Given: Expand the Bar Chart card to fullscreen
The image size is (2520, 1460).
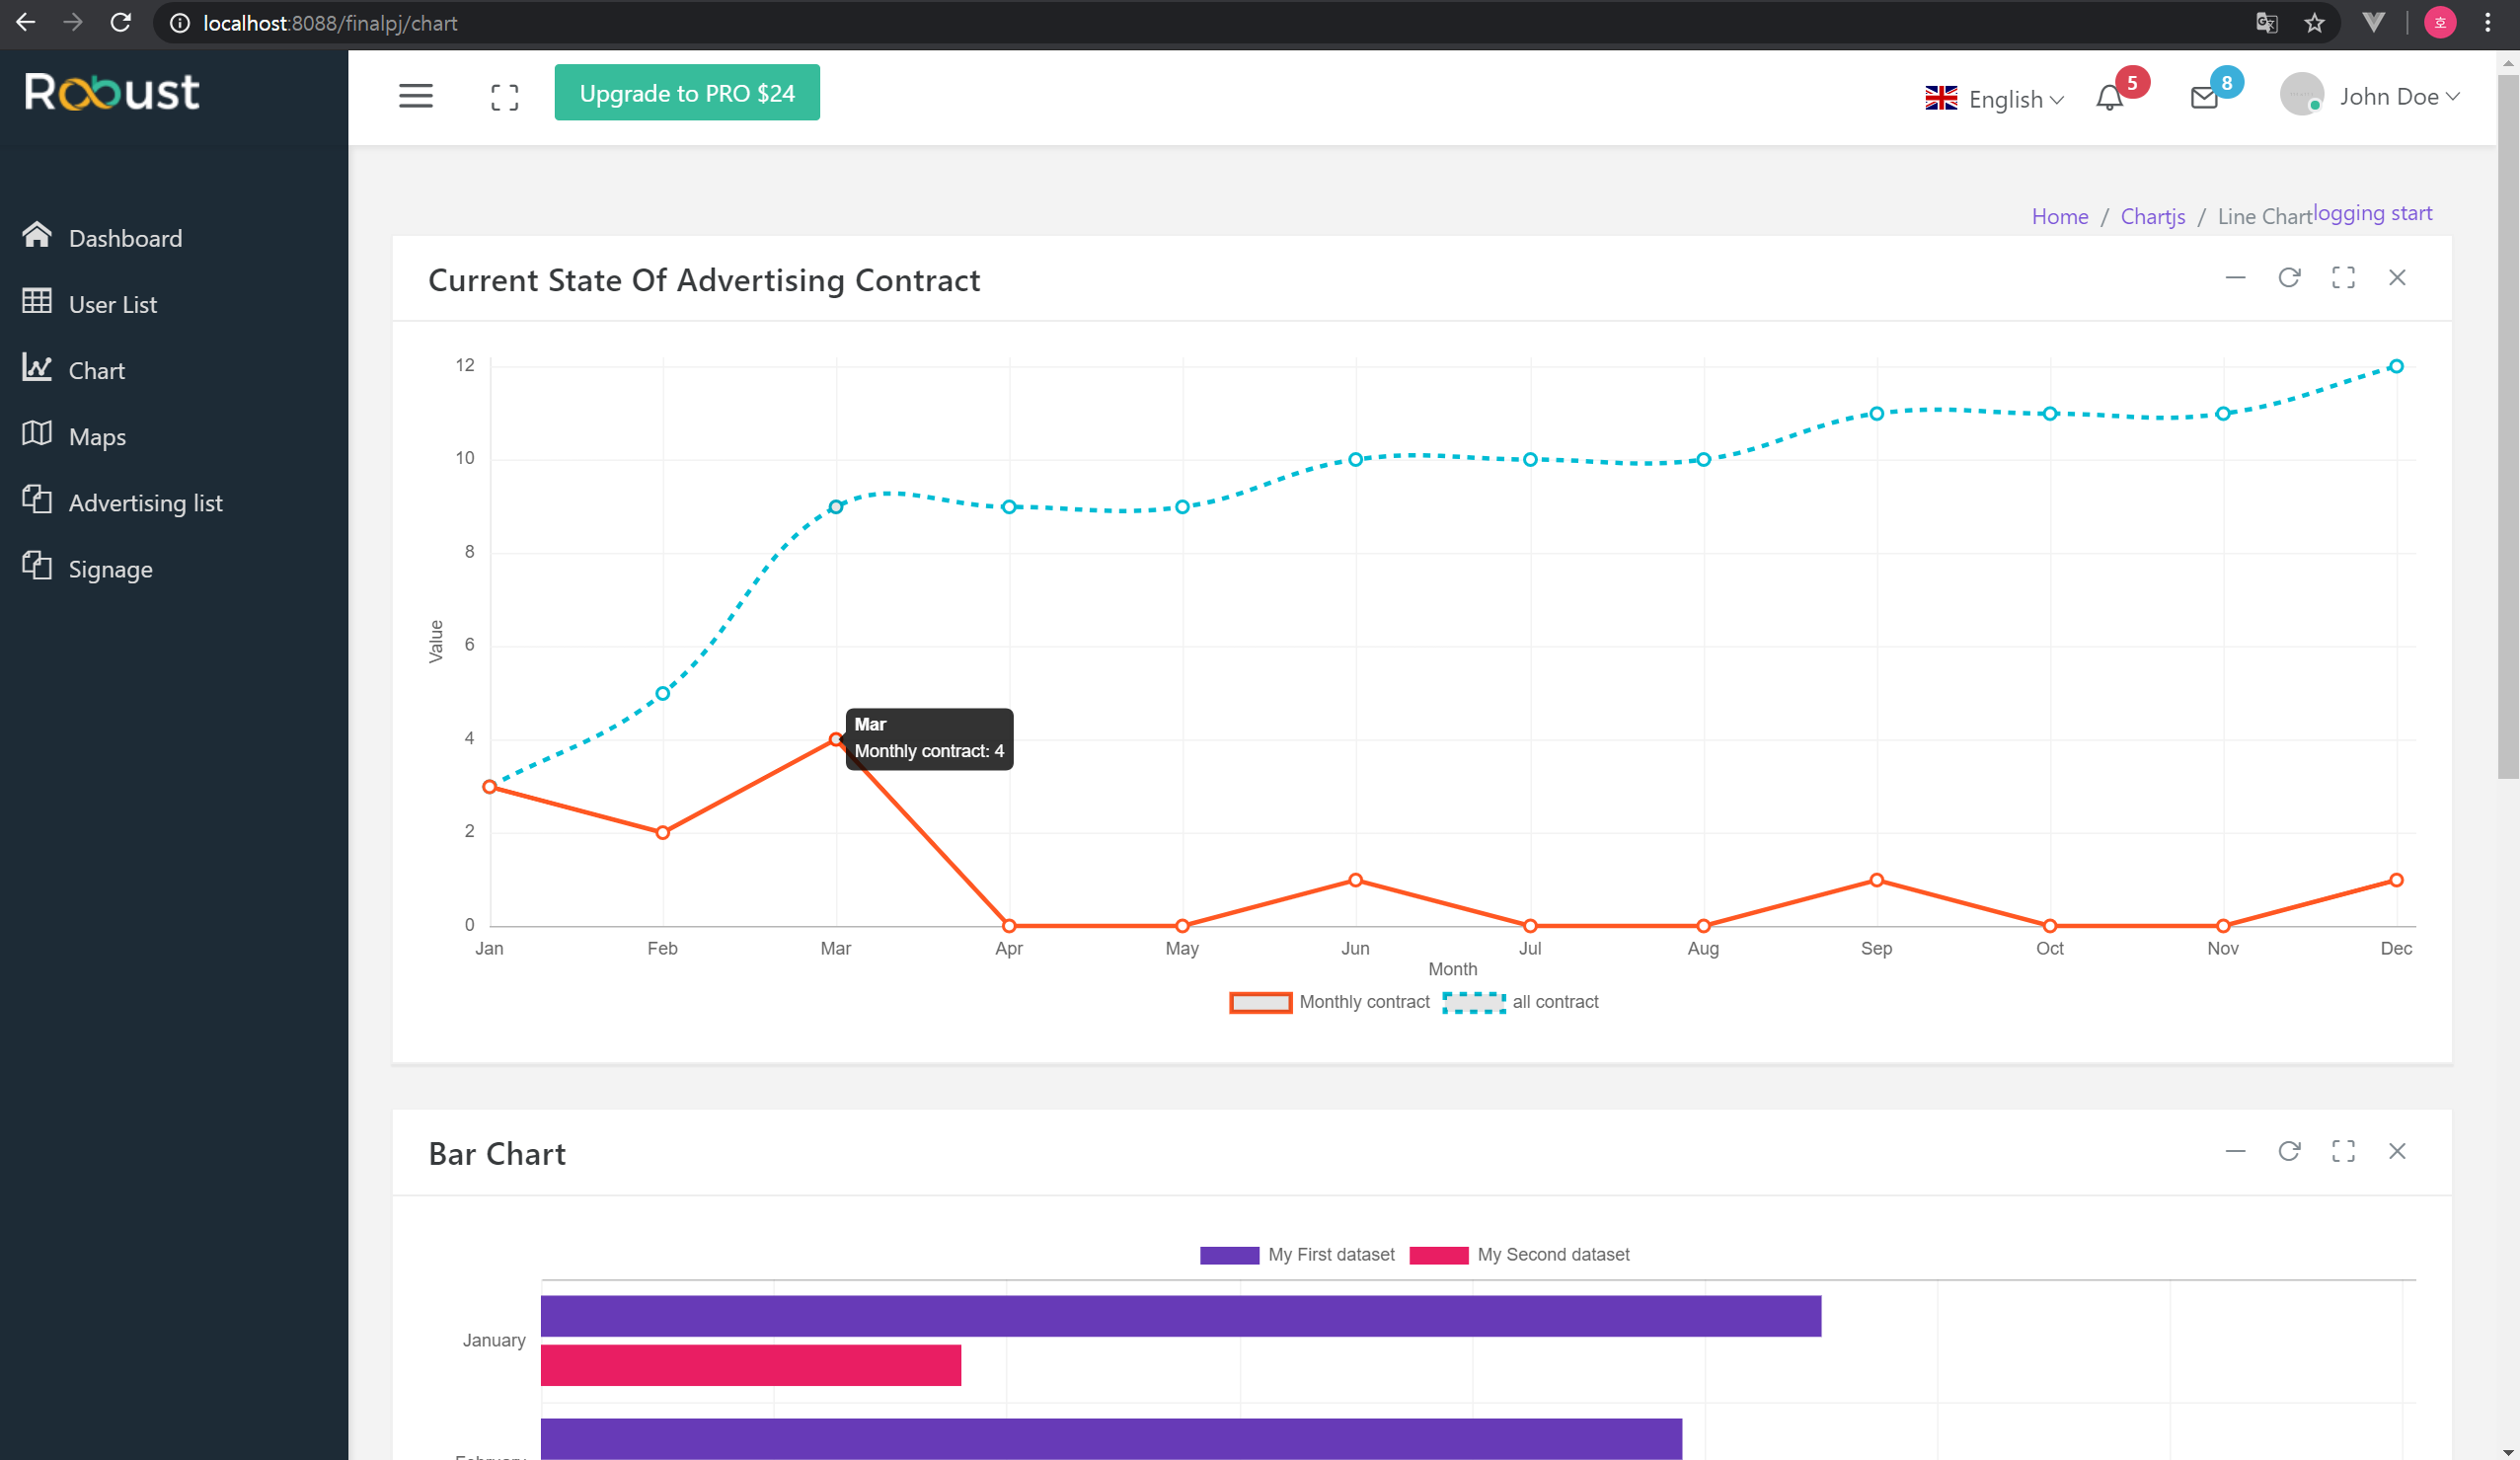Looking at the screenshot, I should pos(2343,1151).
